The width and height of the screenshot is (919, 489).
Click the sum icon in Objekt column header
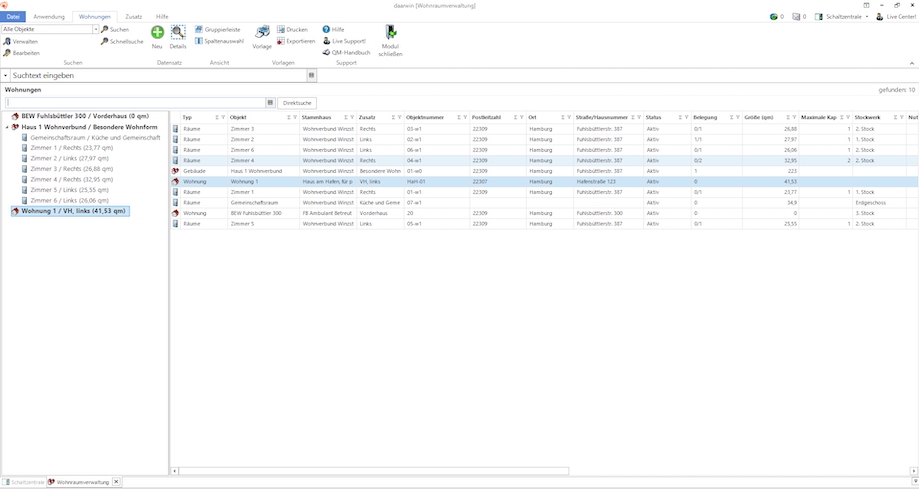(289, 117)
